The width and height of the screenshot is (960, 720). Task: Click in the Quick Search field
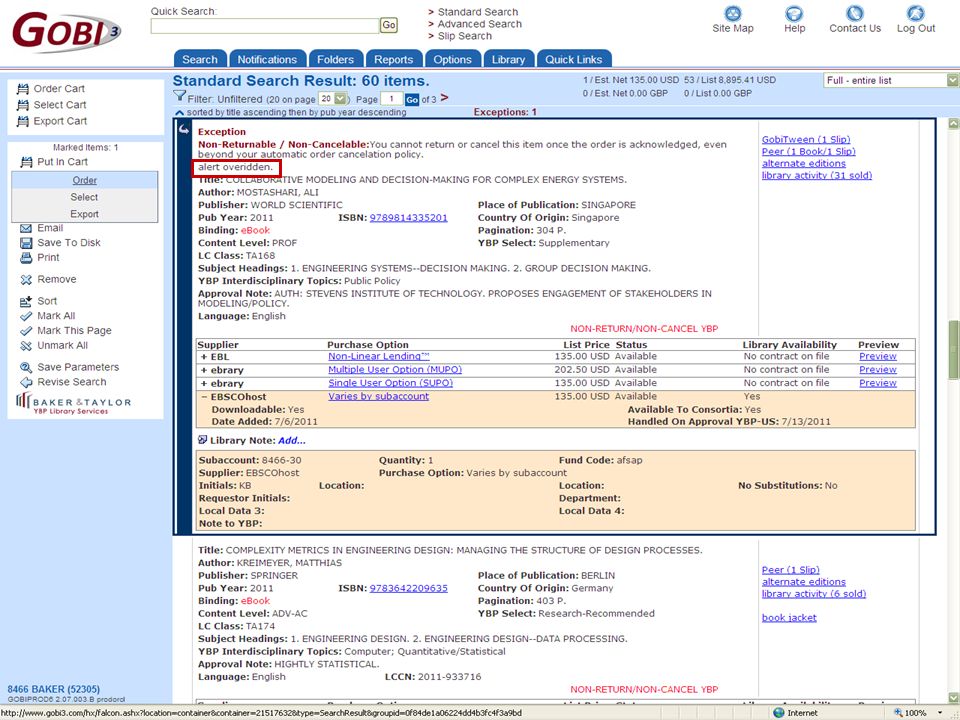[265, 26]
